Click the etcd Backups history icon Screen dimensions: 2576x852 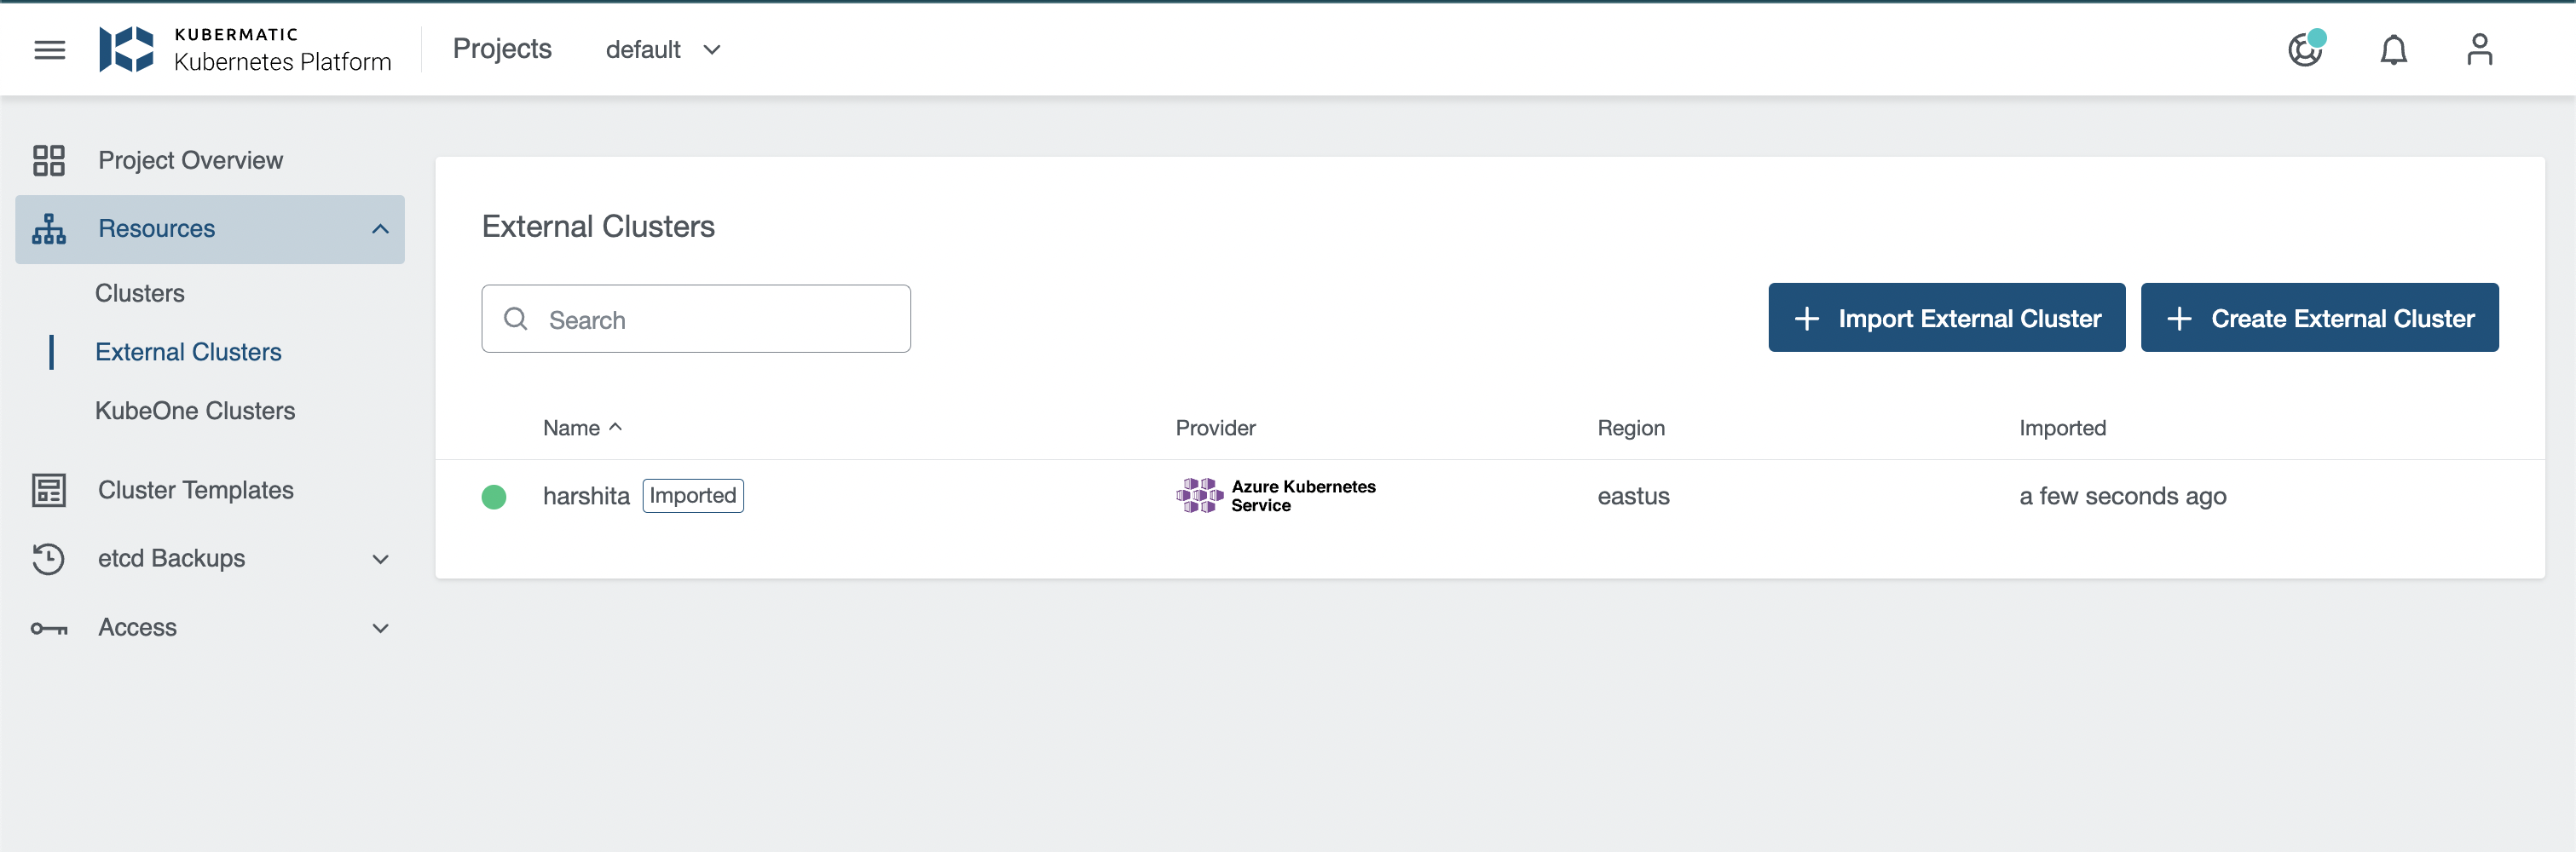[x=48, y=558]
